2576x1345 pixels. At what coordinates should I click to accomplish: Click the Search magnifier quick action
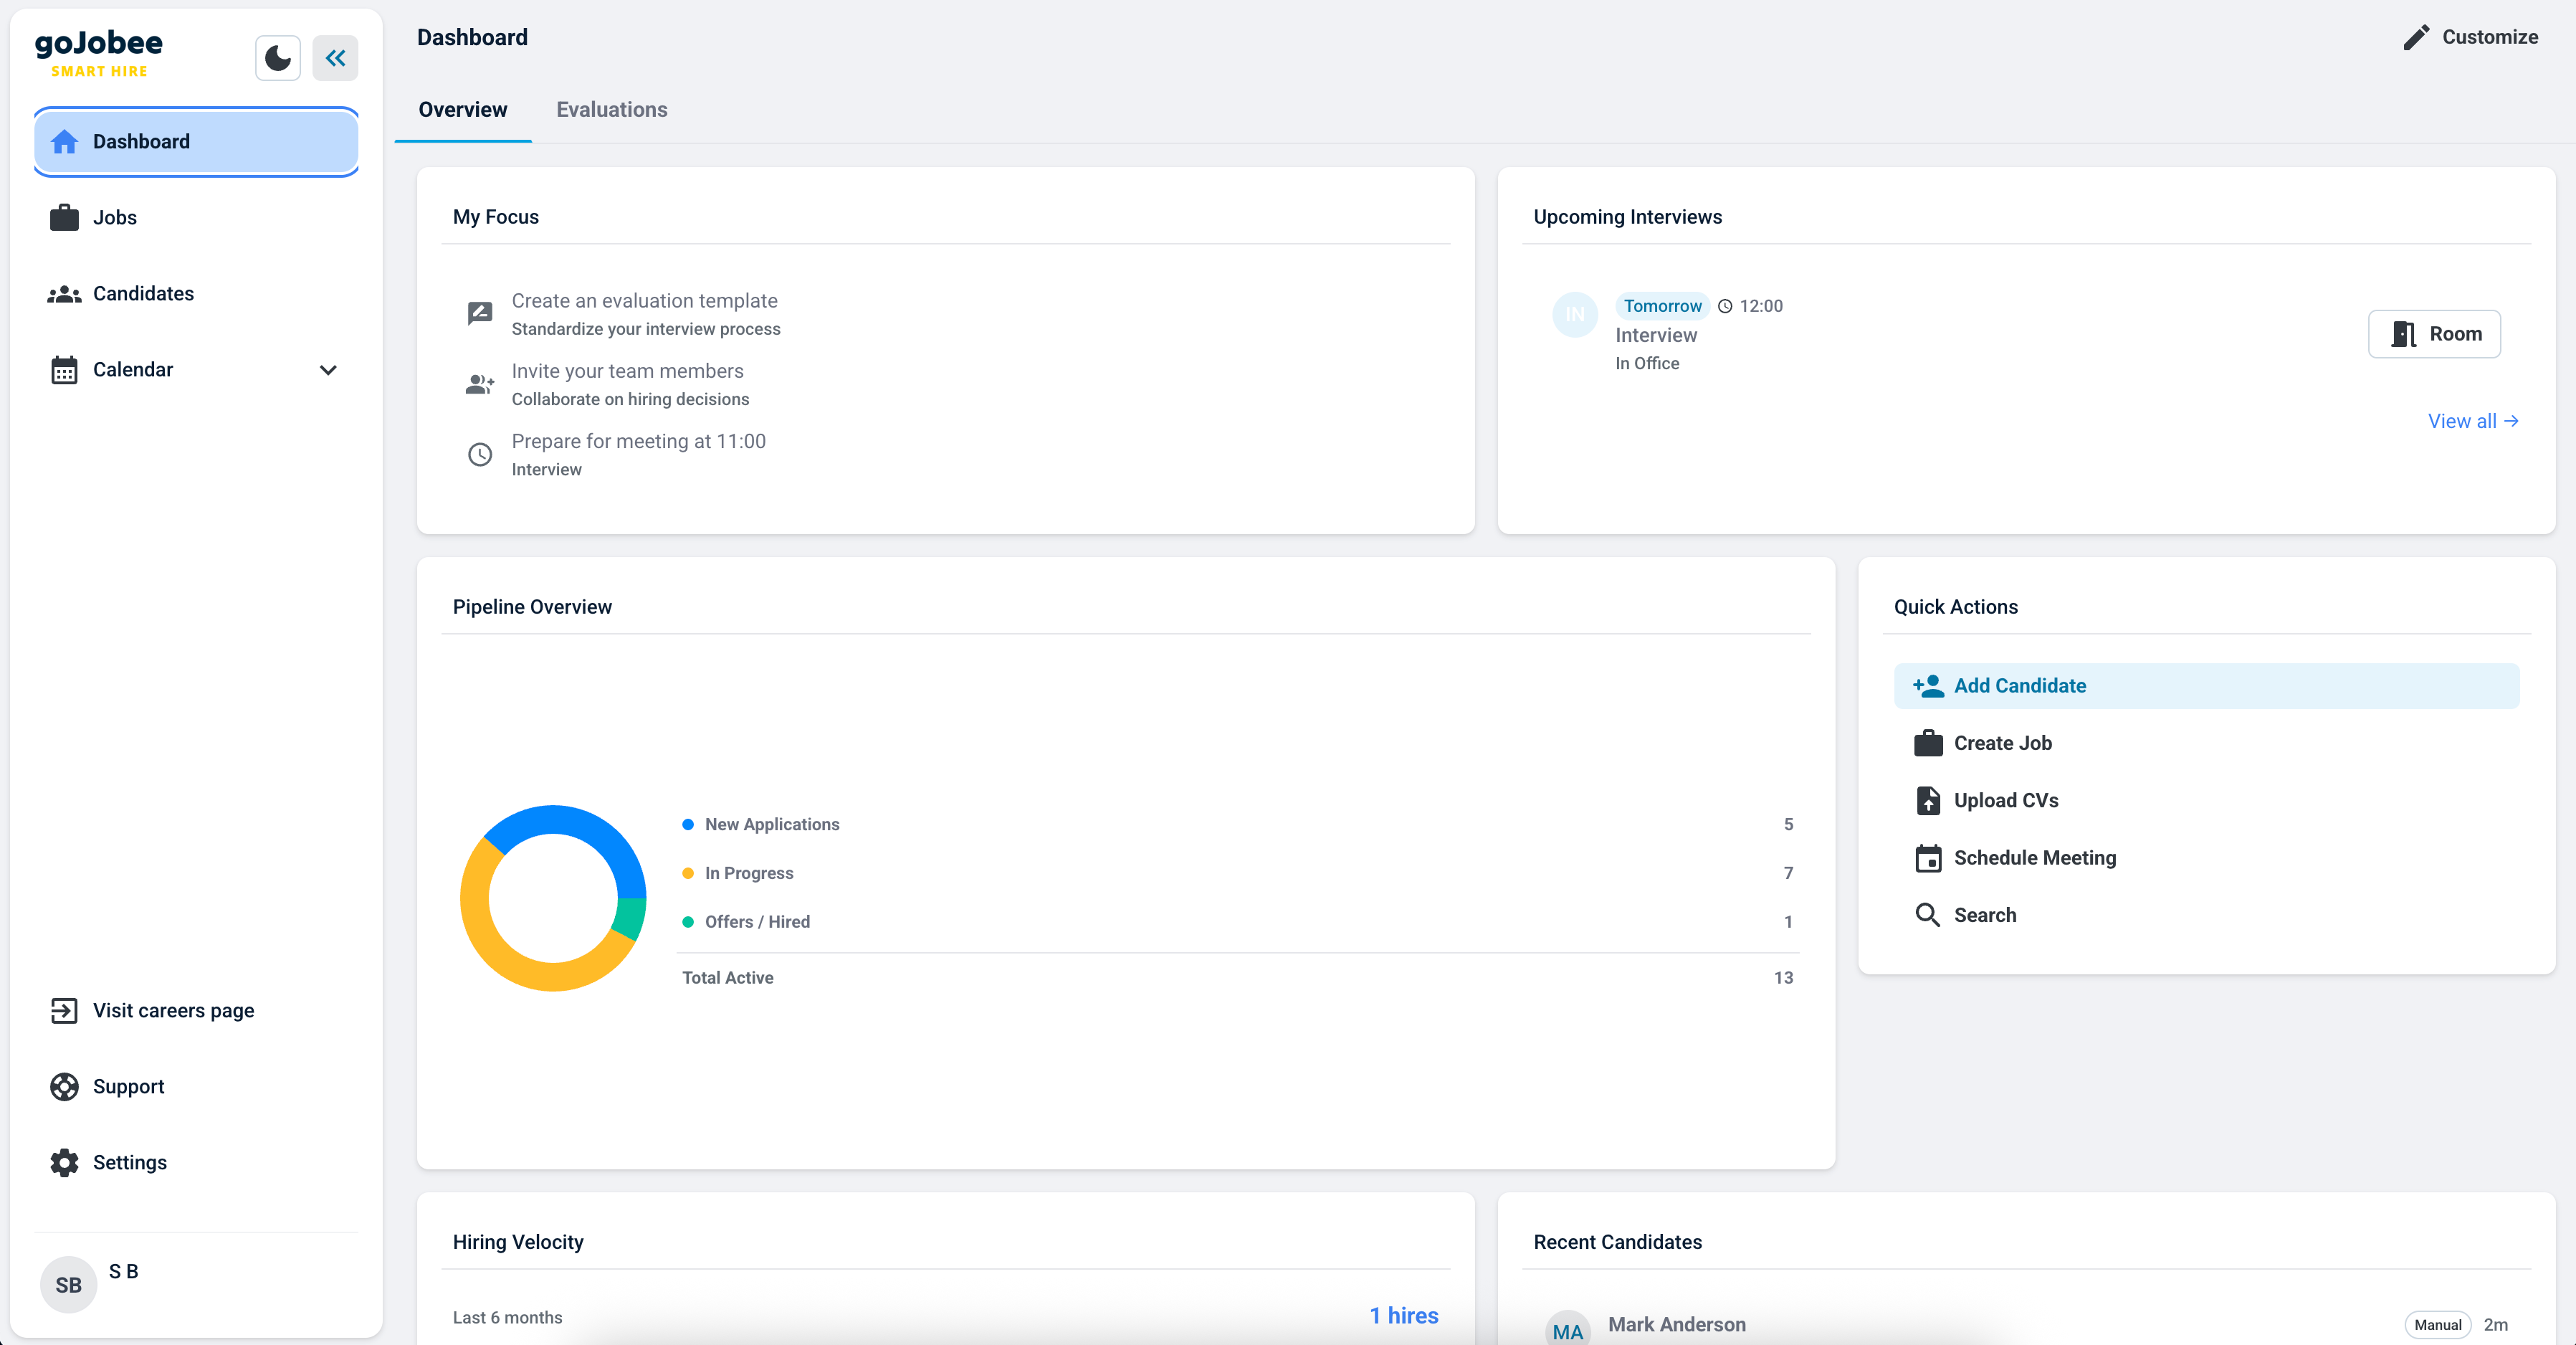pyautogui.click(x=1927, y=915)
